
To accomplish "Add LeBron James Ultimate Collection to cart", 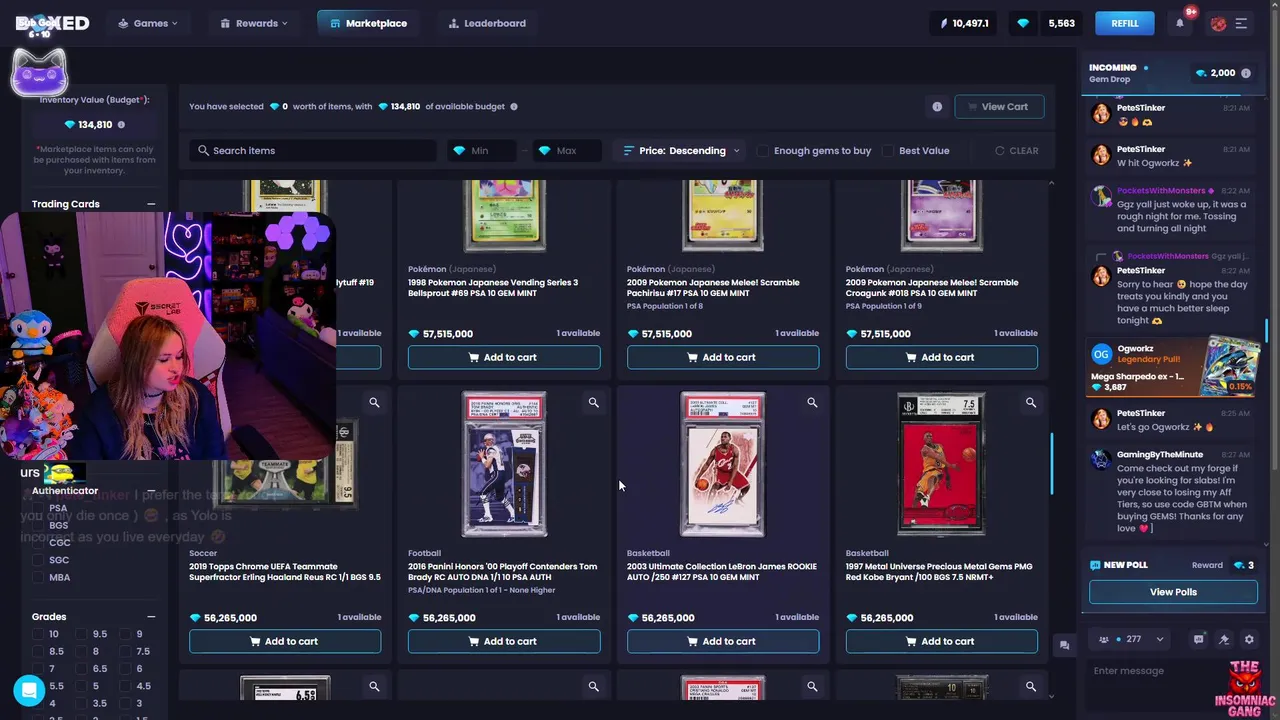I will pyautogui.click(x=723, y=641).
